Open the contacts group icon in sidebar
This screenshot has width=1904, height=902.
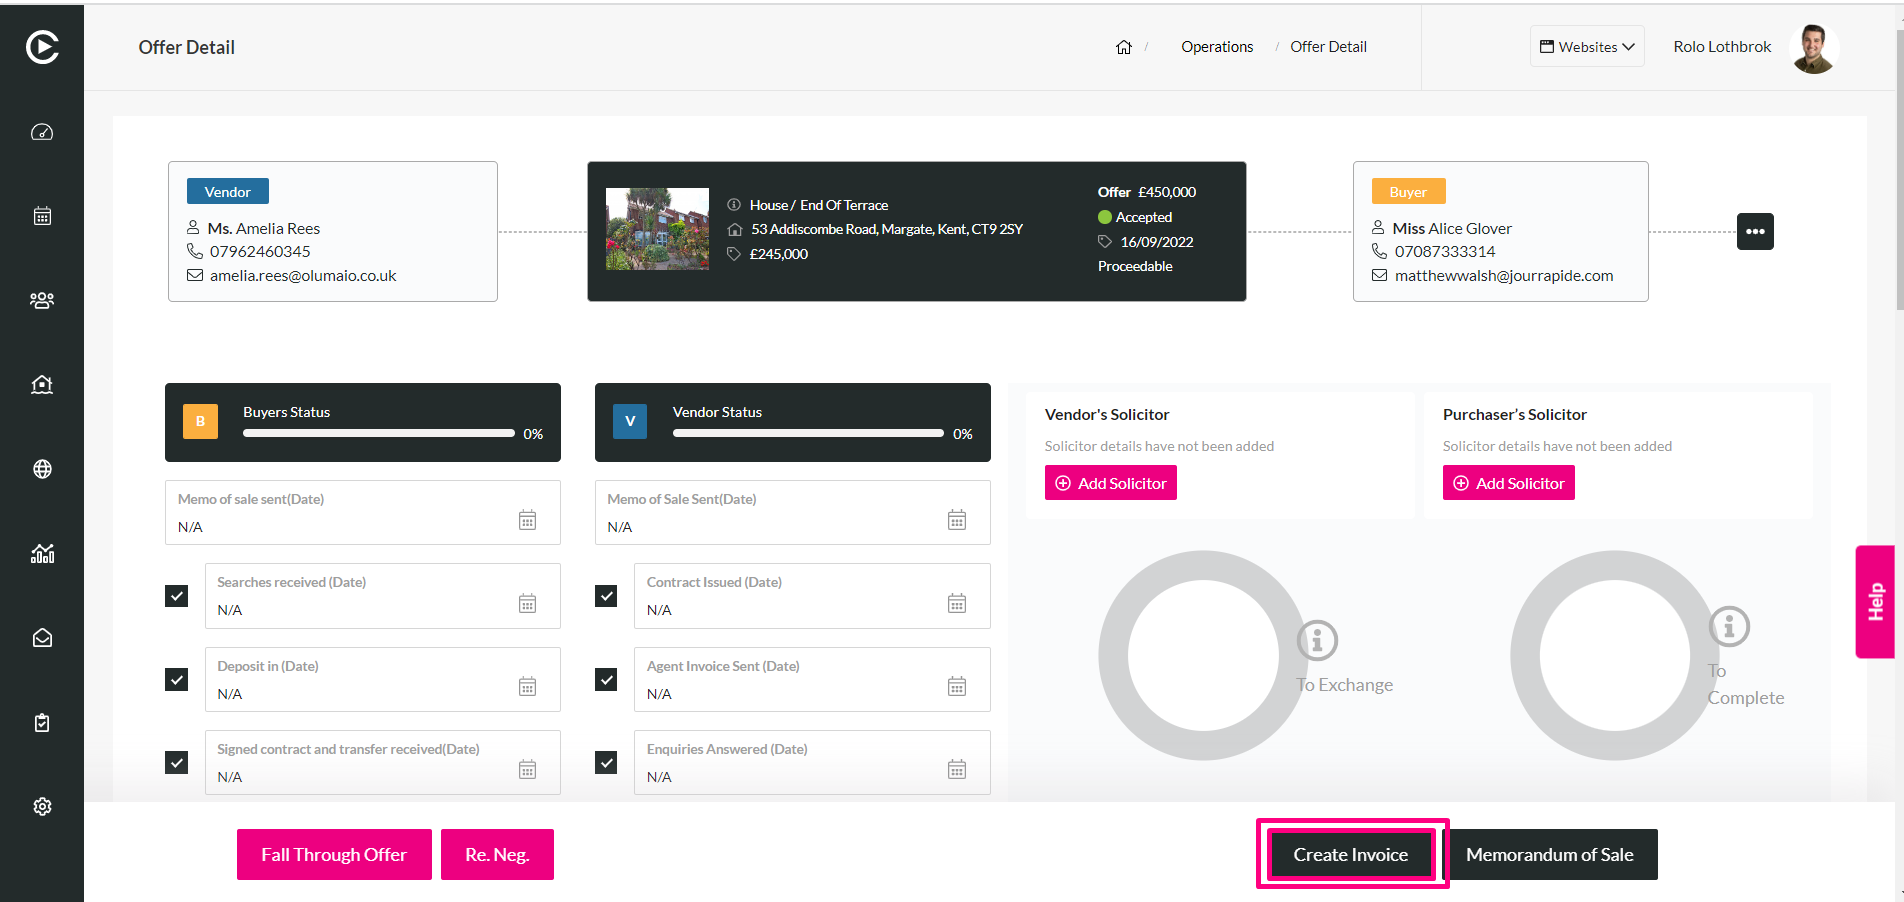pyautogui.click(x=42, y=300)
